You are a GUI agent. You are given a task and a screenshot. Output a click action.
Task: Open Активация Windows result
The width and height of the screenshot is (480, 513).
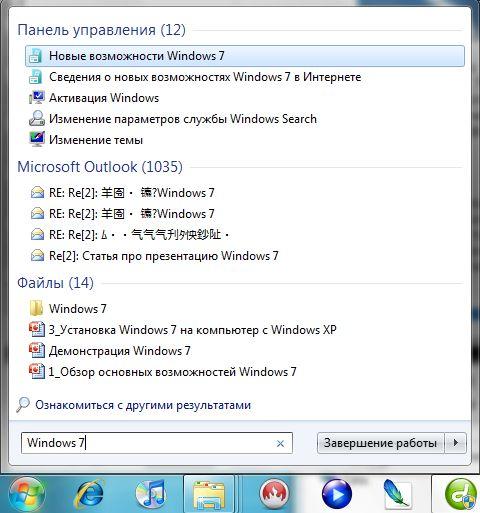pos(104,98)
